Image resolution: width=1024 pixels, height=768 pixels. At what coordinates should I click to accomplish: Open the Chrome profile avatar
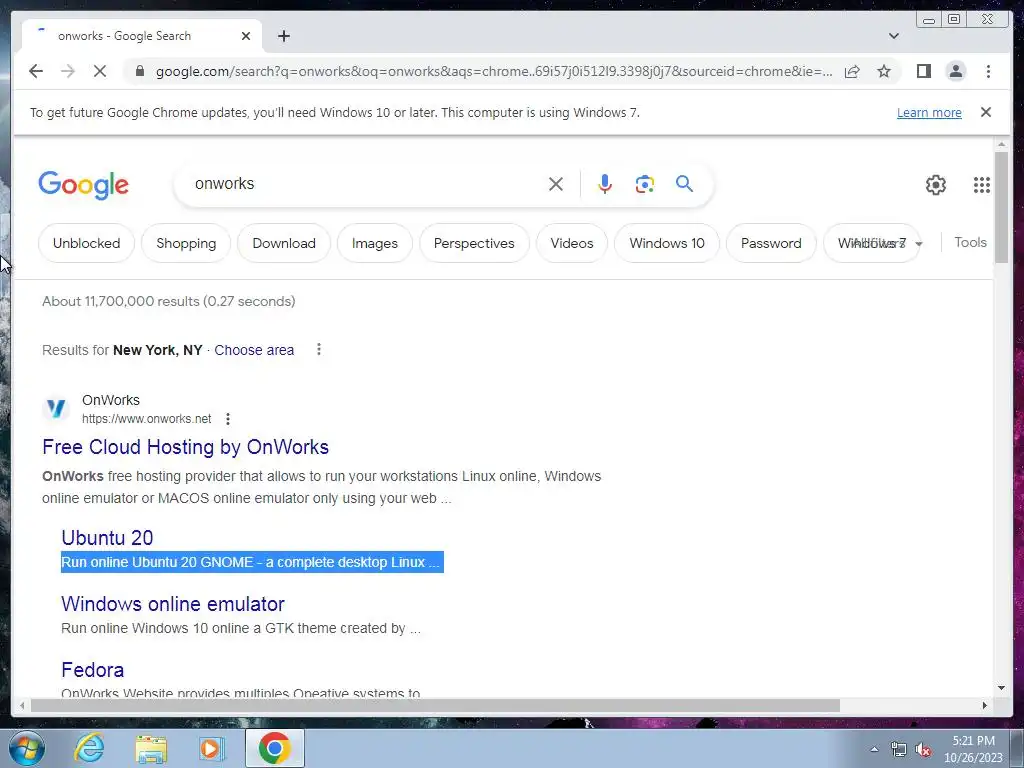[x=955, y=71]
